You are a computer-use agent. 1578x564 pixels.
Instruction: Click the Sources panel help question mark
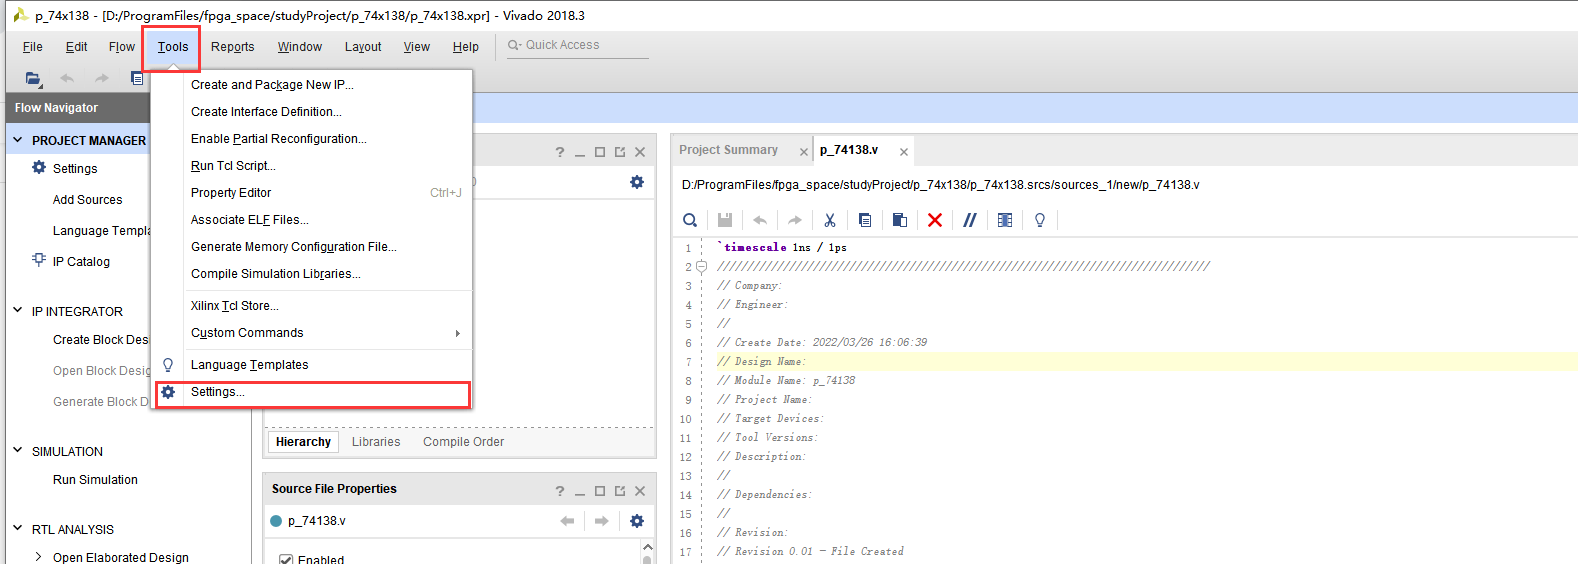tap(560, 152)
